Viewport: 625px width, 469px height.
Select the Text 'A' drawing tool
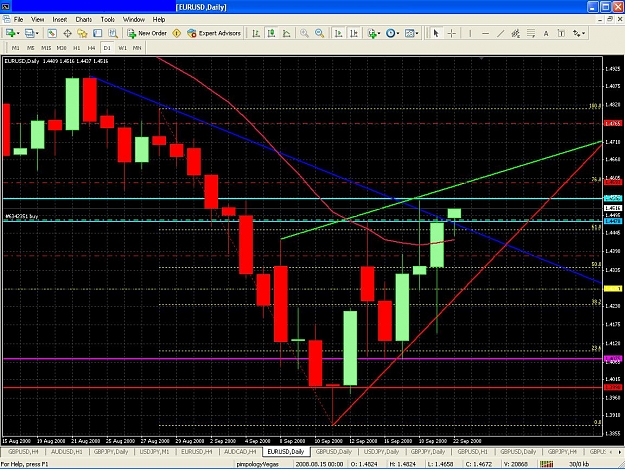tap(546, 33)
